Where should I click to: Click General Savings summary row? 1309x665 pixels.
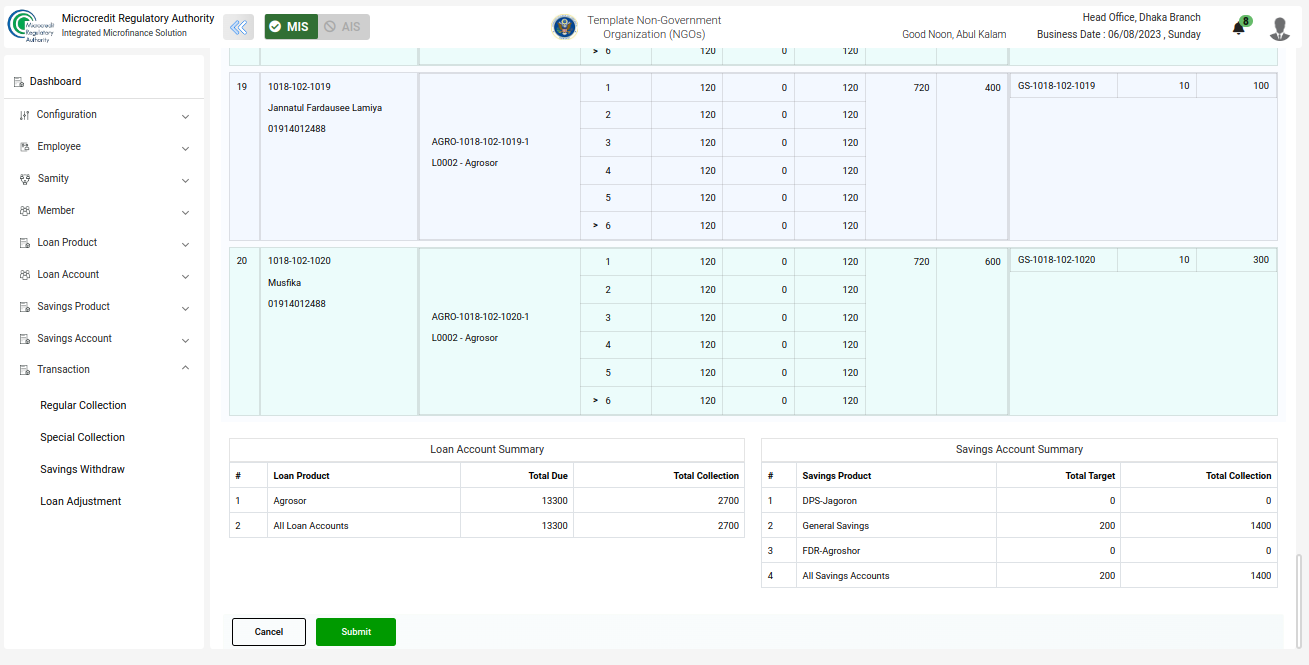point(1019,526)
